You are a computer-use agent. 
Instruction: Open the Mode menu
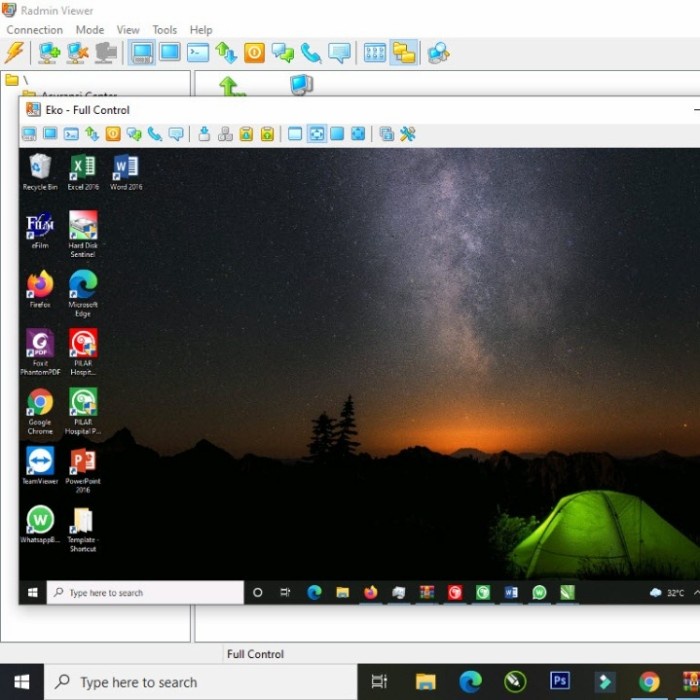point(90,30)
